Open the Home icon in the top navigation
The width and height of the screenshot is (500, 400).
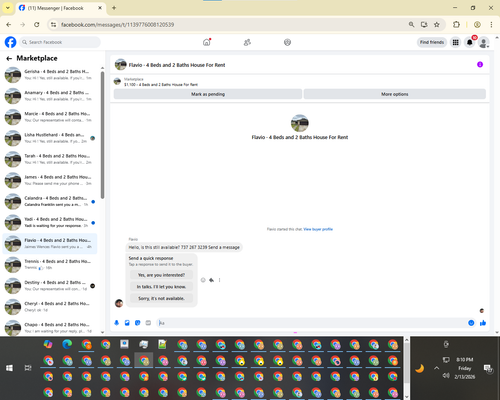click(x=207, y=42)
